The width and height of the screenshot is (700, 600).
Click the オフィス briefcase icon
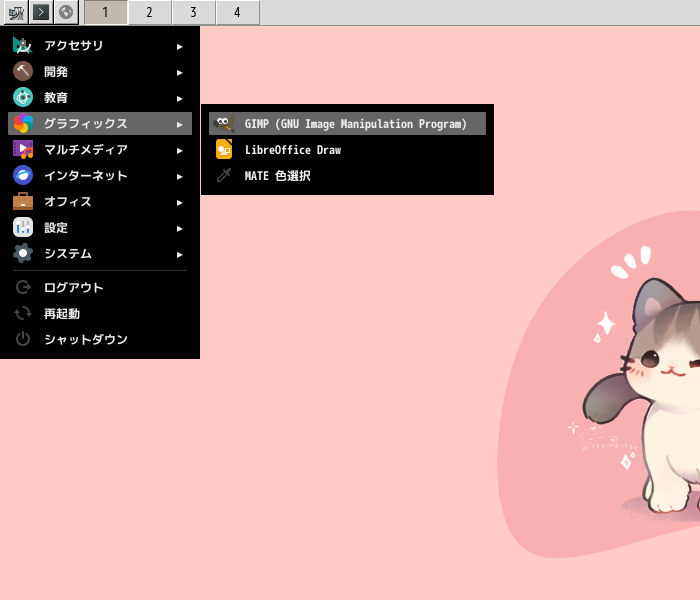tap(22, 201)
